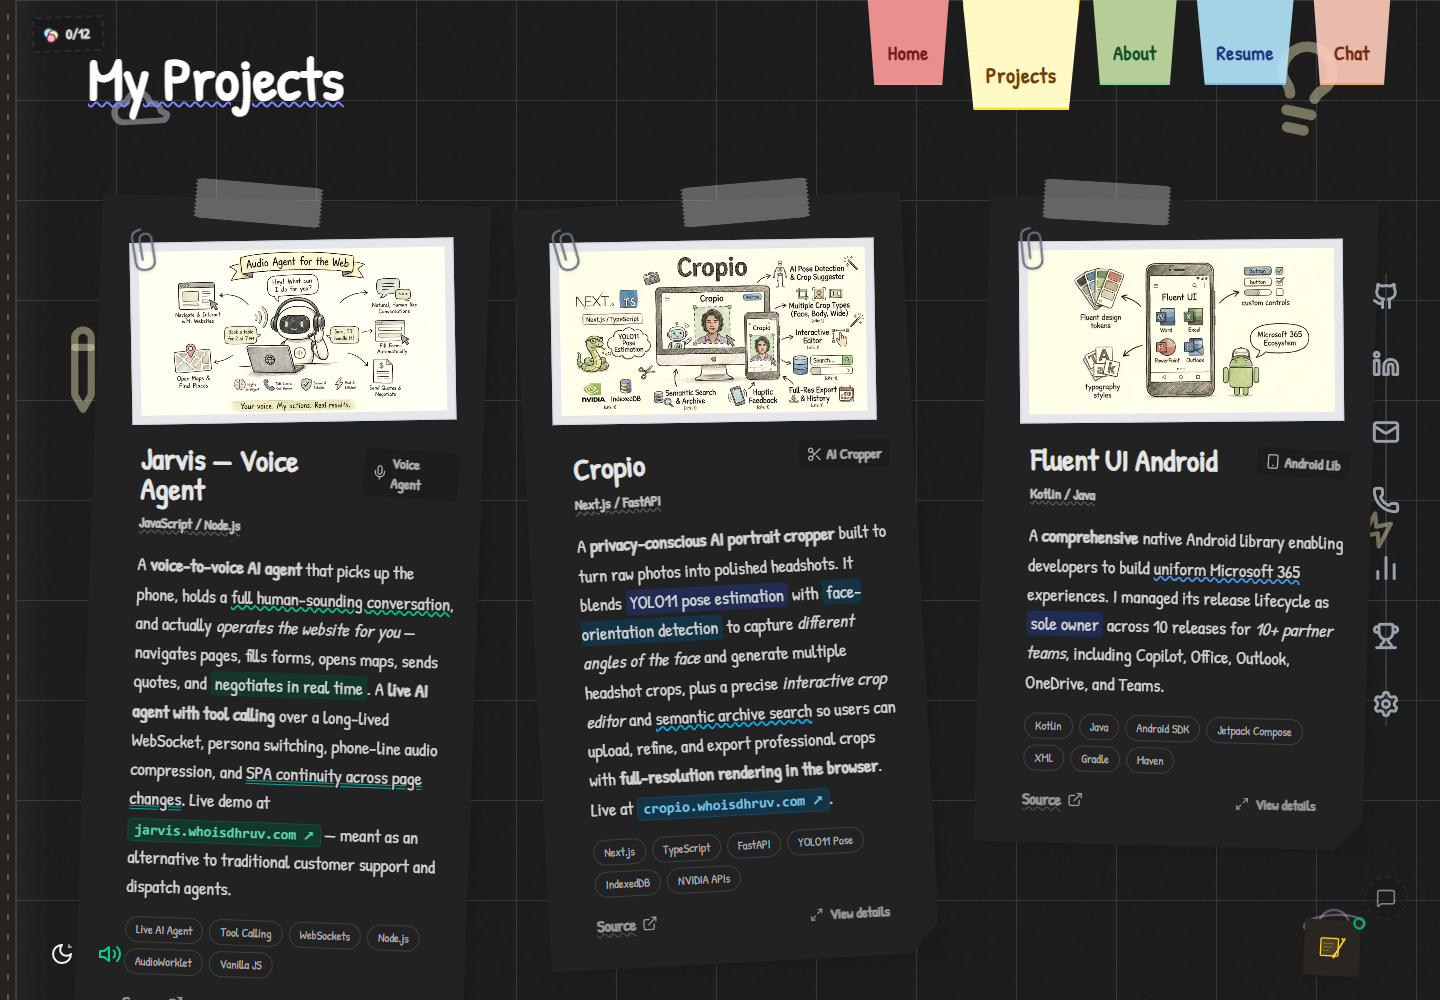
Task: Click the Live AI Agent tag
Action: (164, 930)
